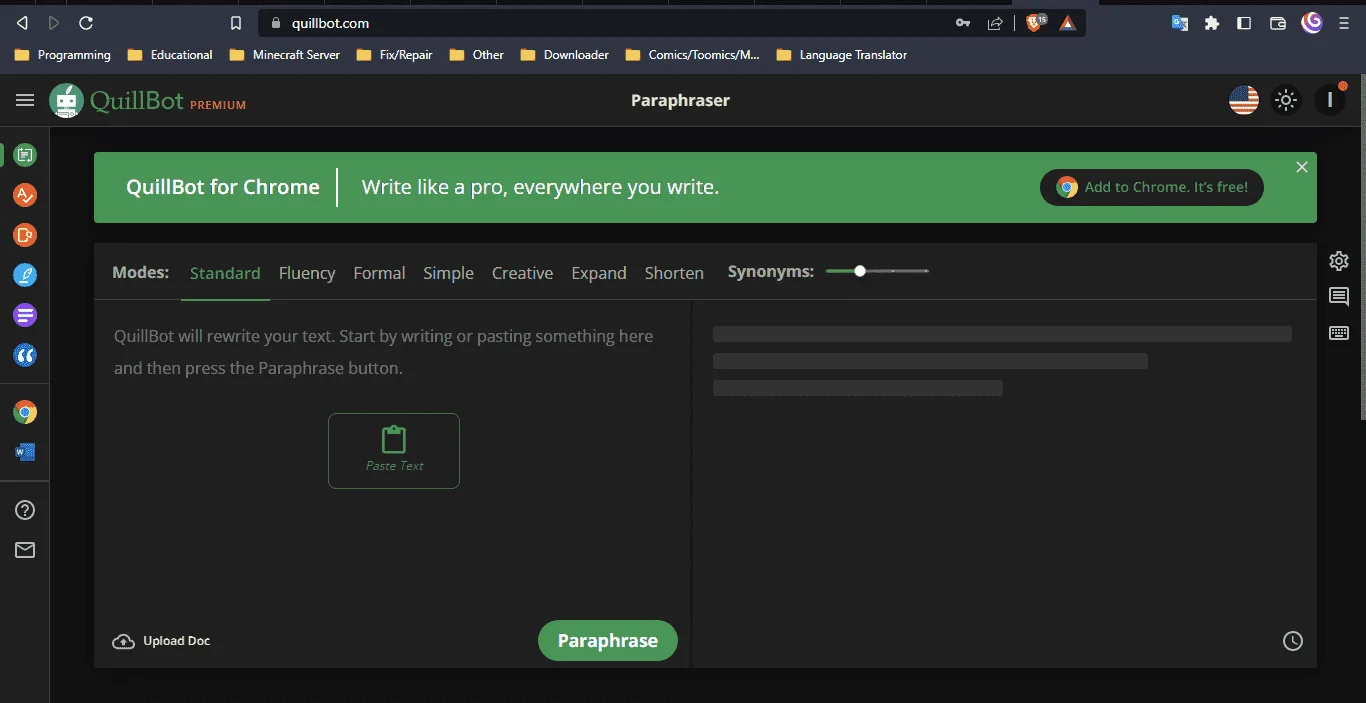Open the Plagiarism Checker sidebar icon
This screenshot has height=703, width=1366.
[25, 235]
